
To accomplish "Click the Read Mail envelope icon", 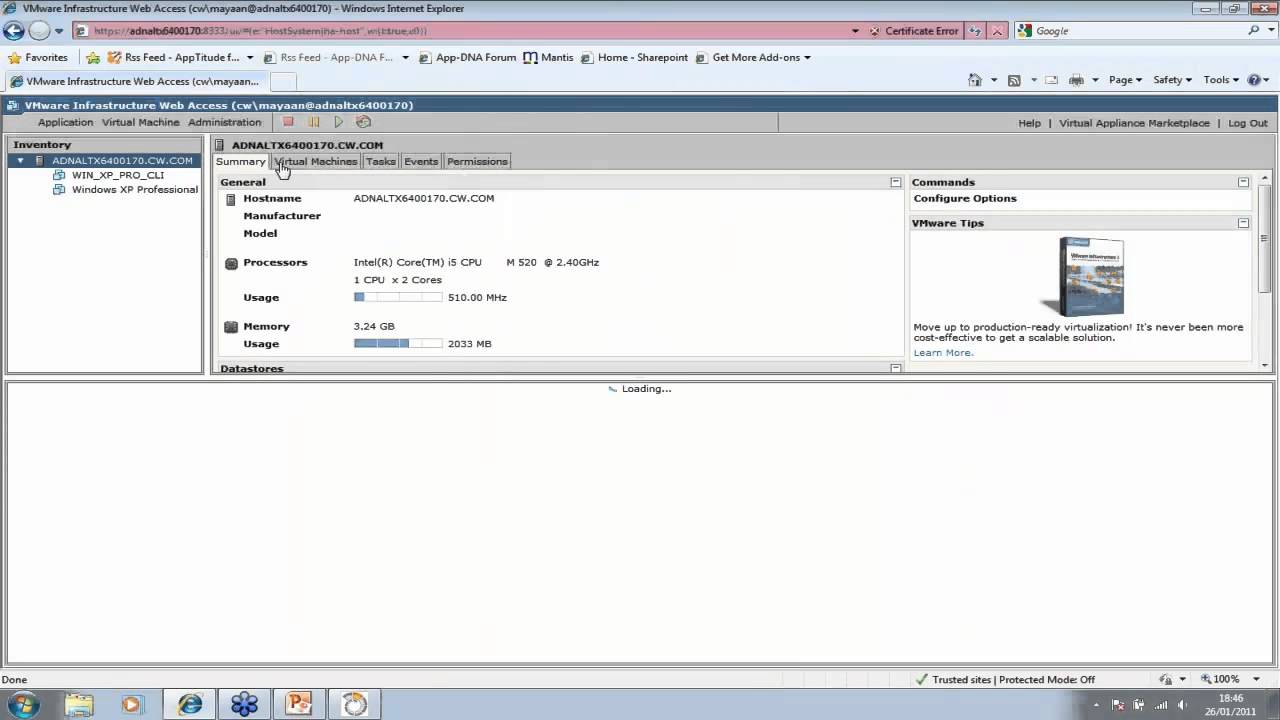I will point(1051,80).
